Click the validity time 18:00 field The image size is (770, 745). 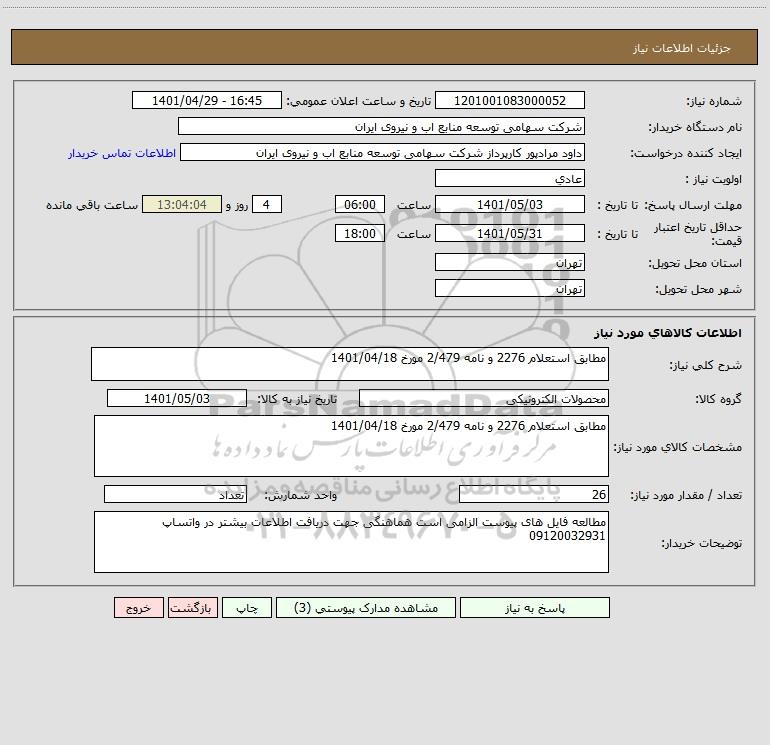coord(359,233)
